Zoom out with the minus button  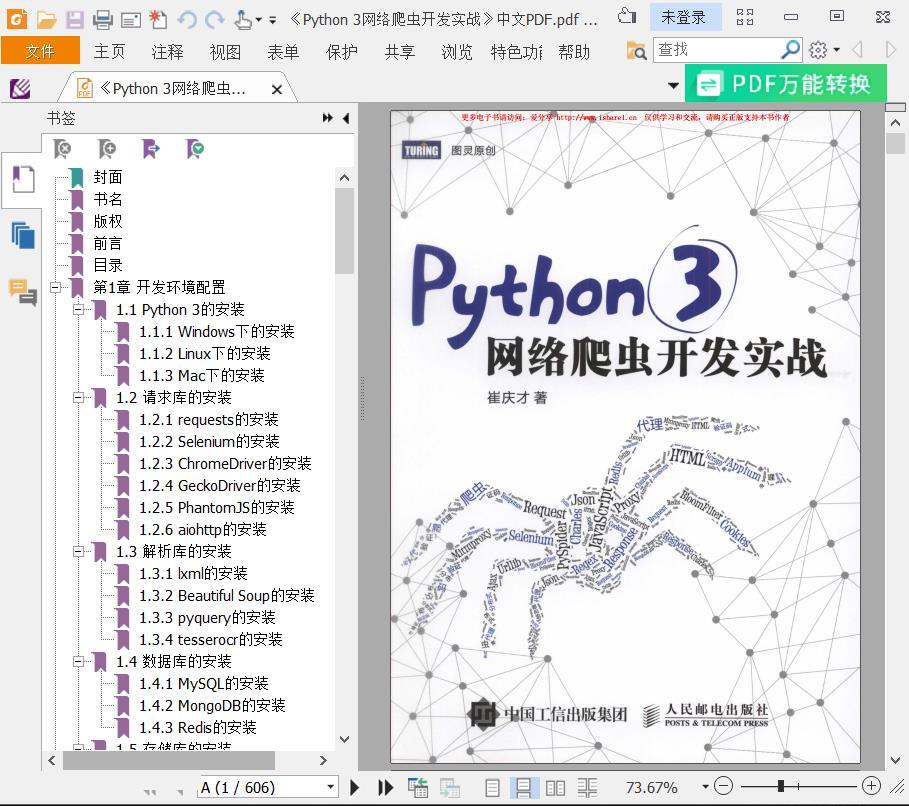click(x=723, y=786)
